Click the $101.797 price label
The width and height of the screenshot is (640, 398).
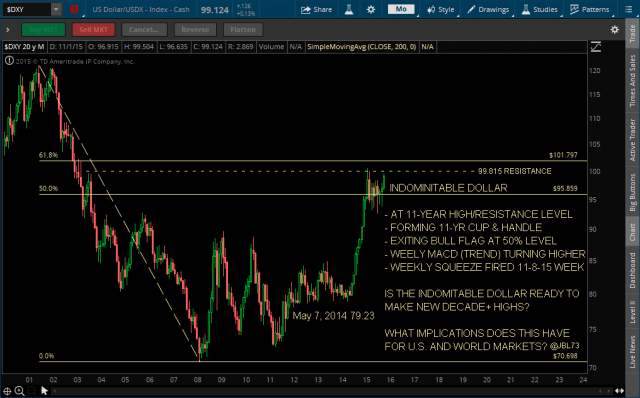(563, 155)
